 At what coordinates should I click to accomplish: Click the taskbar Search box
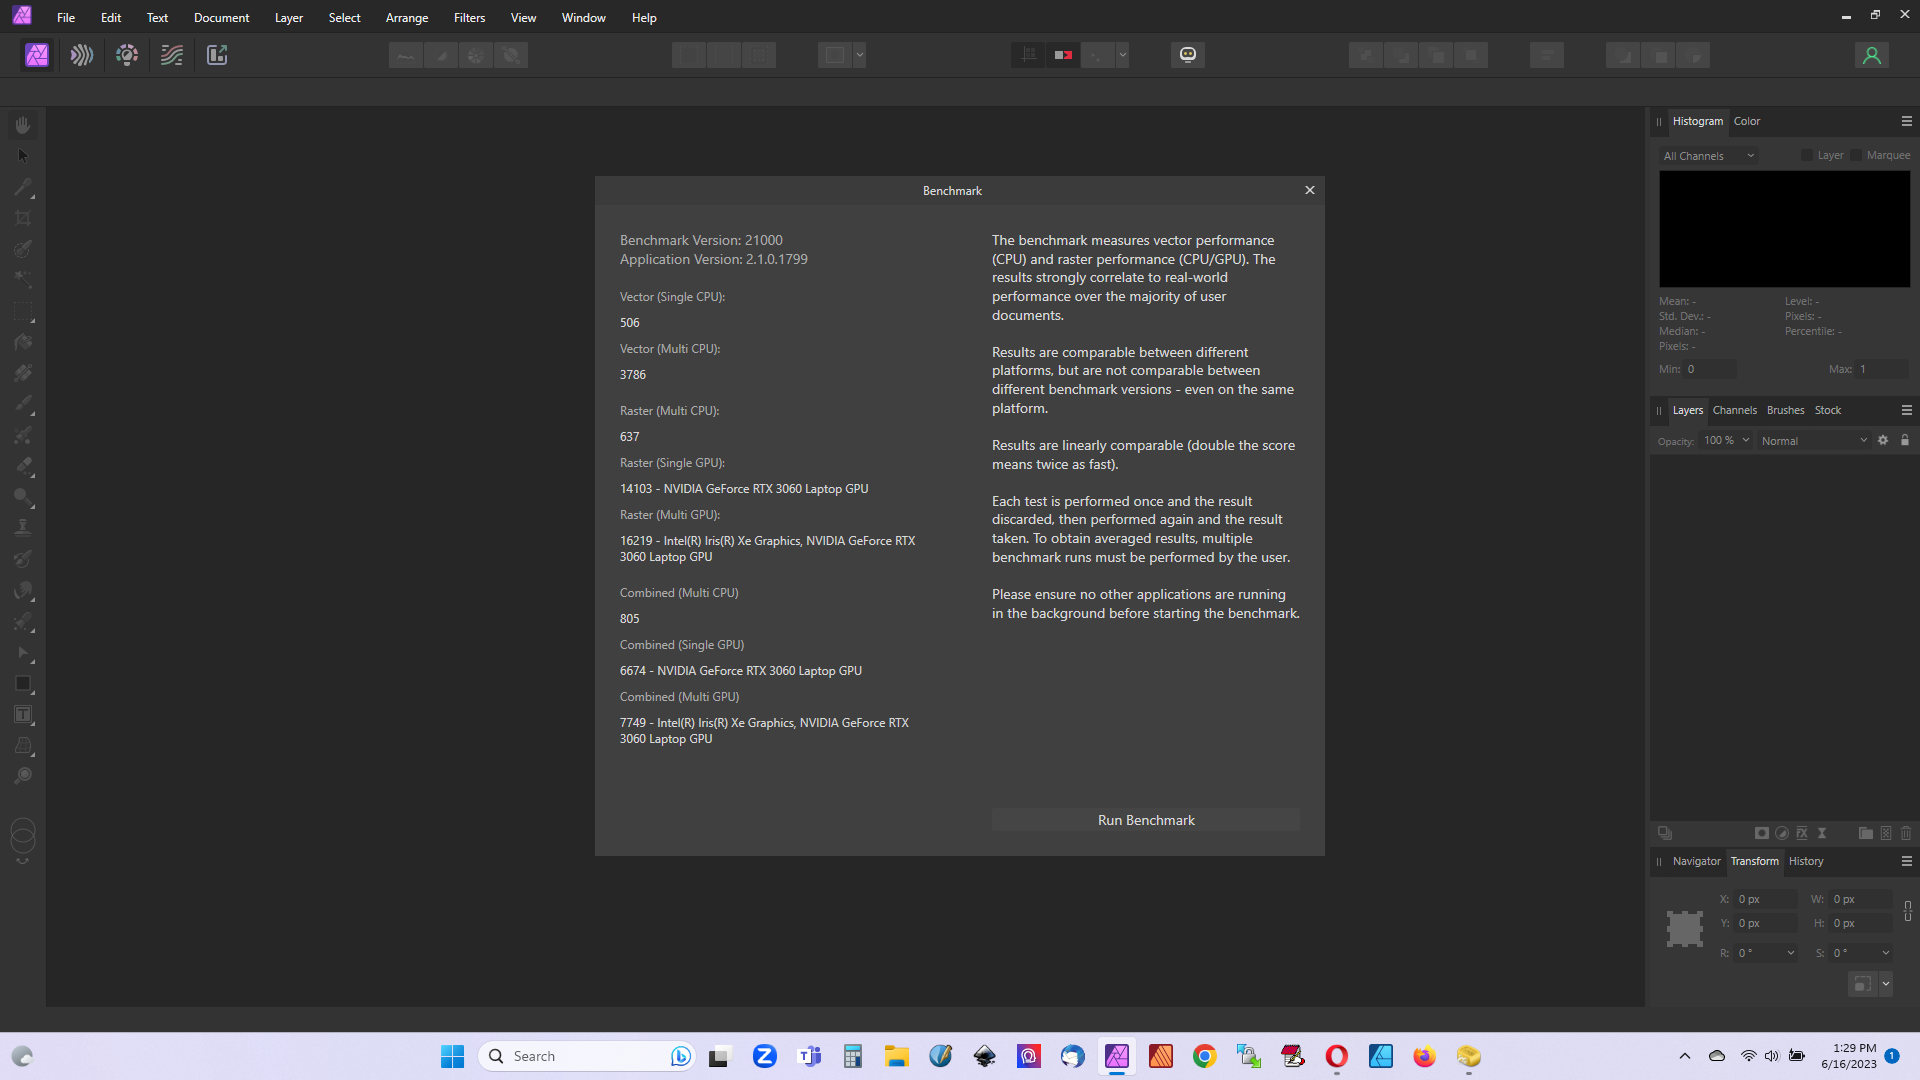(x=588, y=1056)
